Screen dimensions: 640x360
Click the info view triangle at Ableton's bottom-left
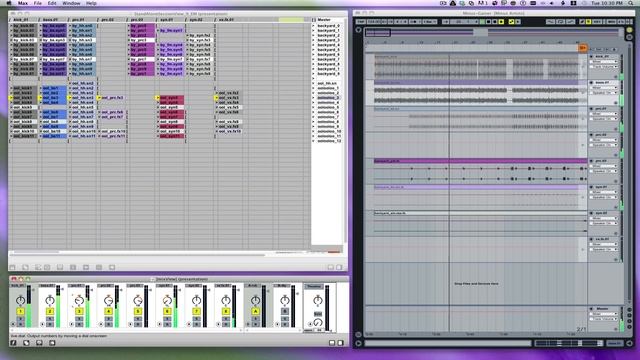[x=358, y=343]
